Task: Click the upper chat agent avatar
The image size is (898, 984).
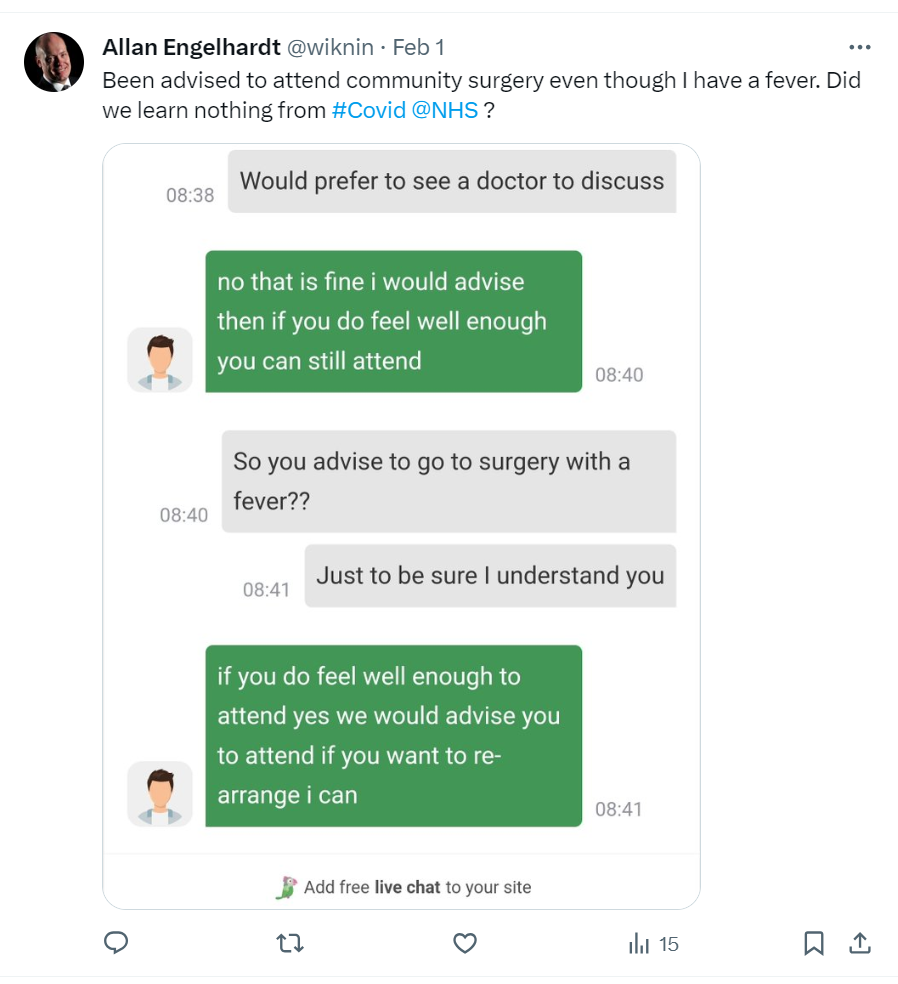Action: click(160, 359)
